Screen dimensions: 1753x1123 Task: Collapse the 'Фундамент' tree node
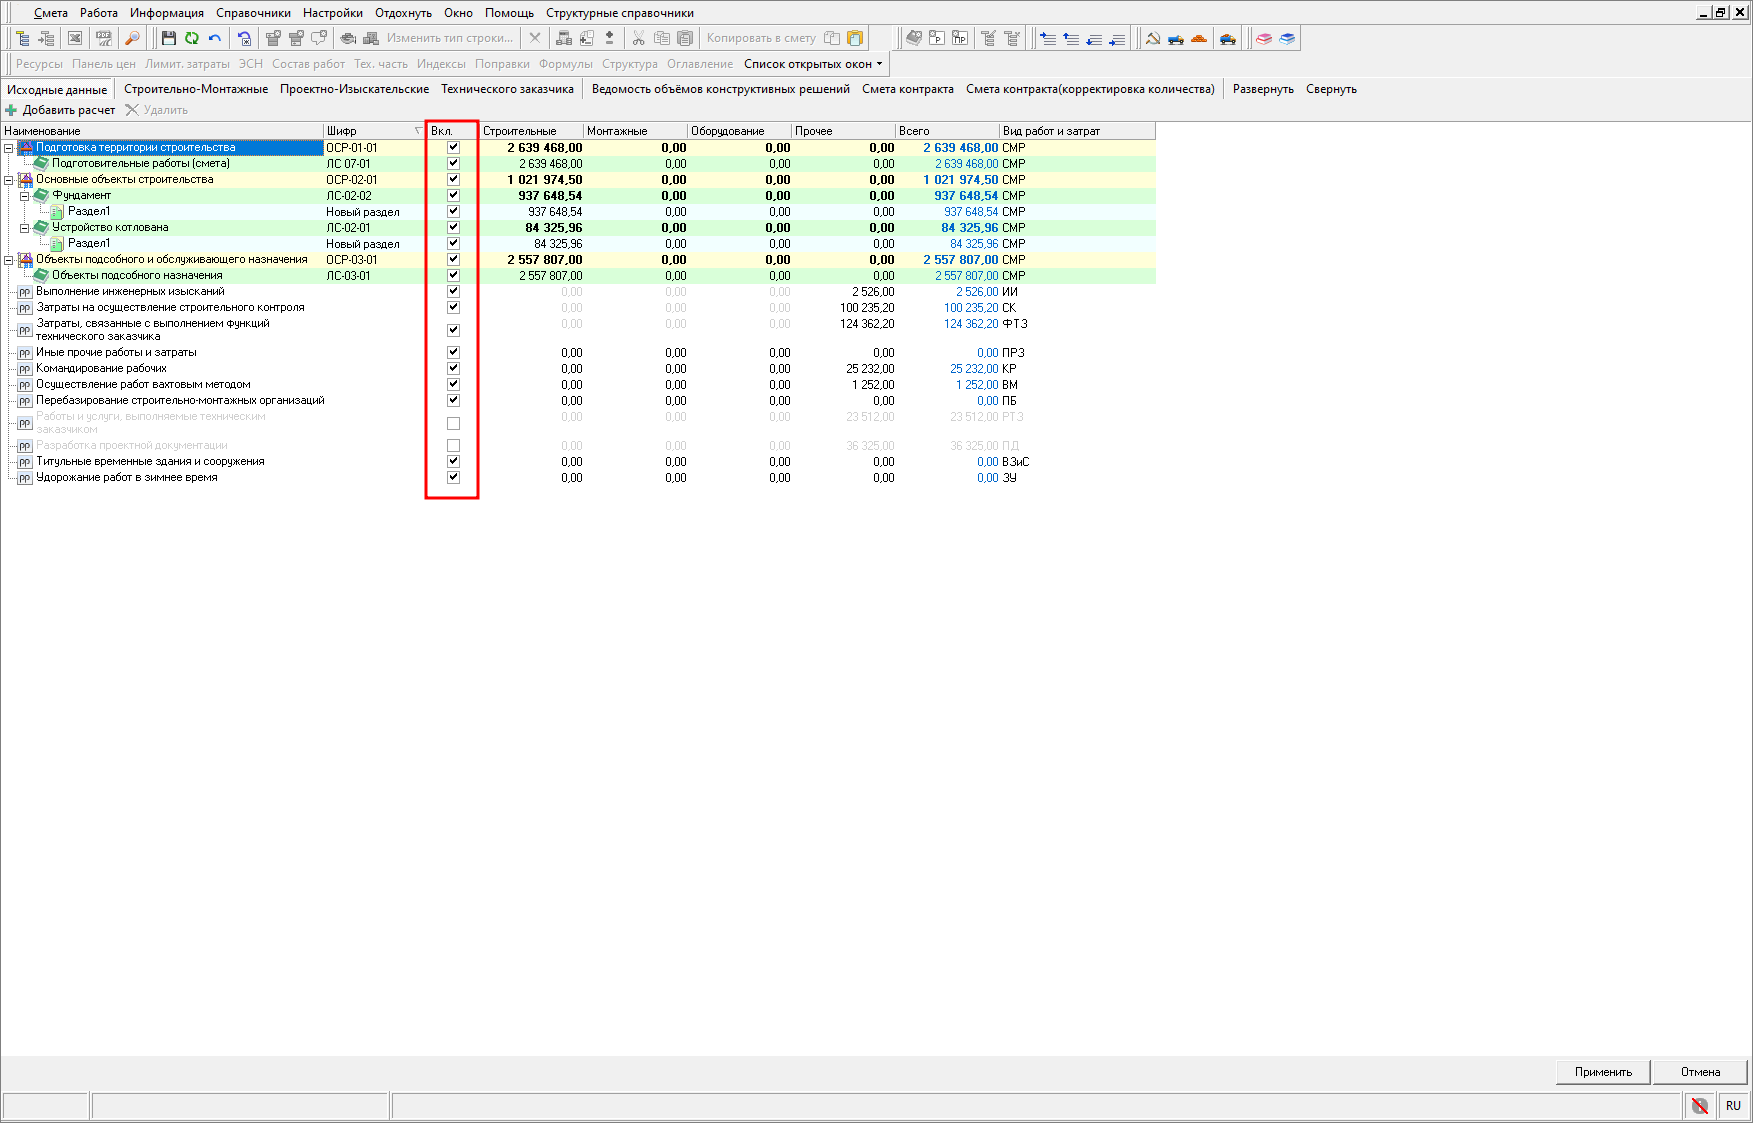coord(25,196)
